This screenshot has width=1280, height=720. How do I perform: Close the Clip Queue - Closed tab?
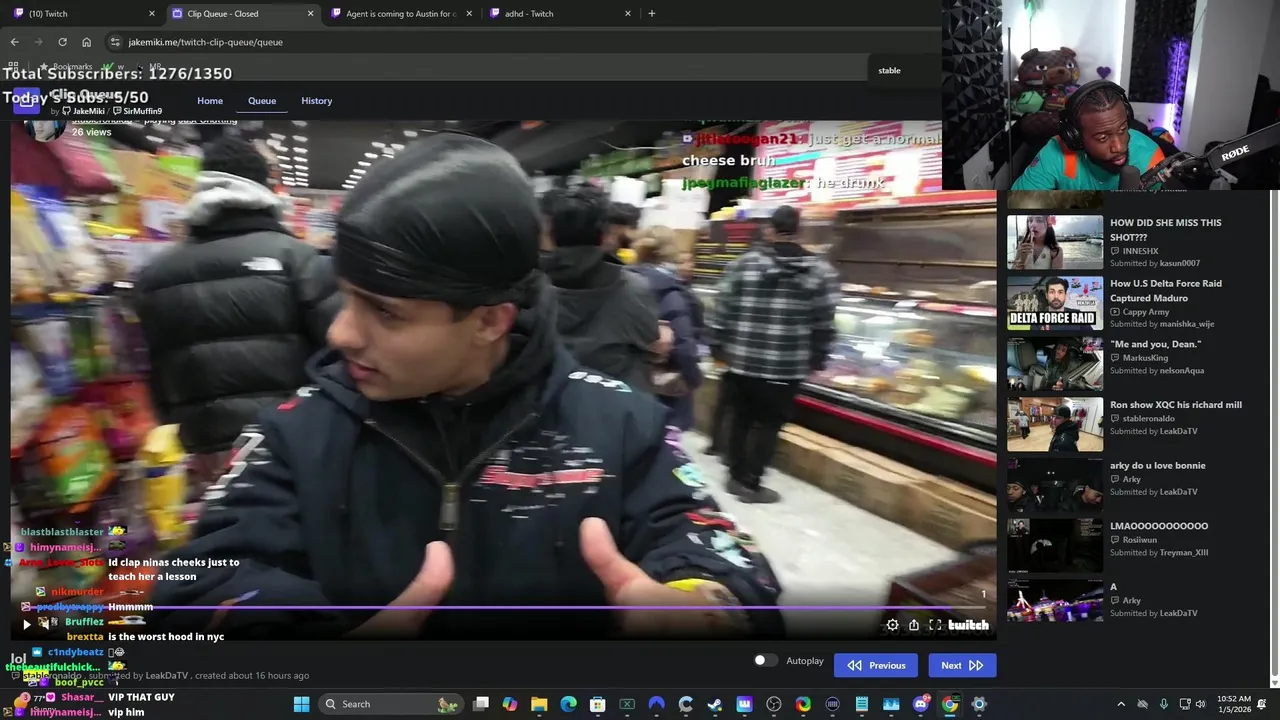click(310, 13)
